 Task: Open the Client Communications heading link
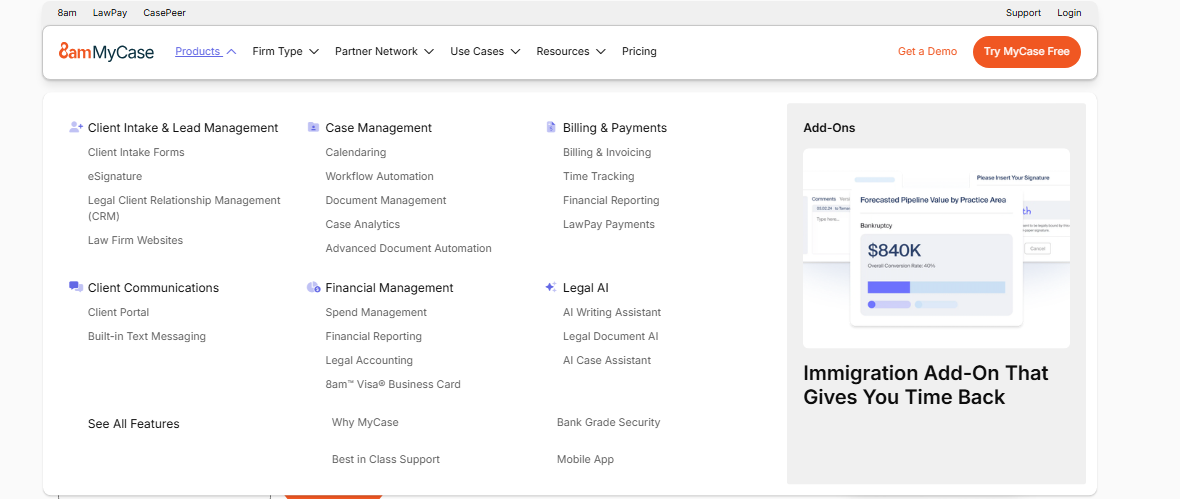pos(154,288)
